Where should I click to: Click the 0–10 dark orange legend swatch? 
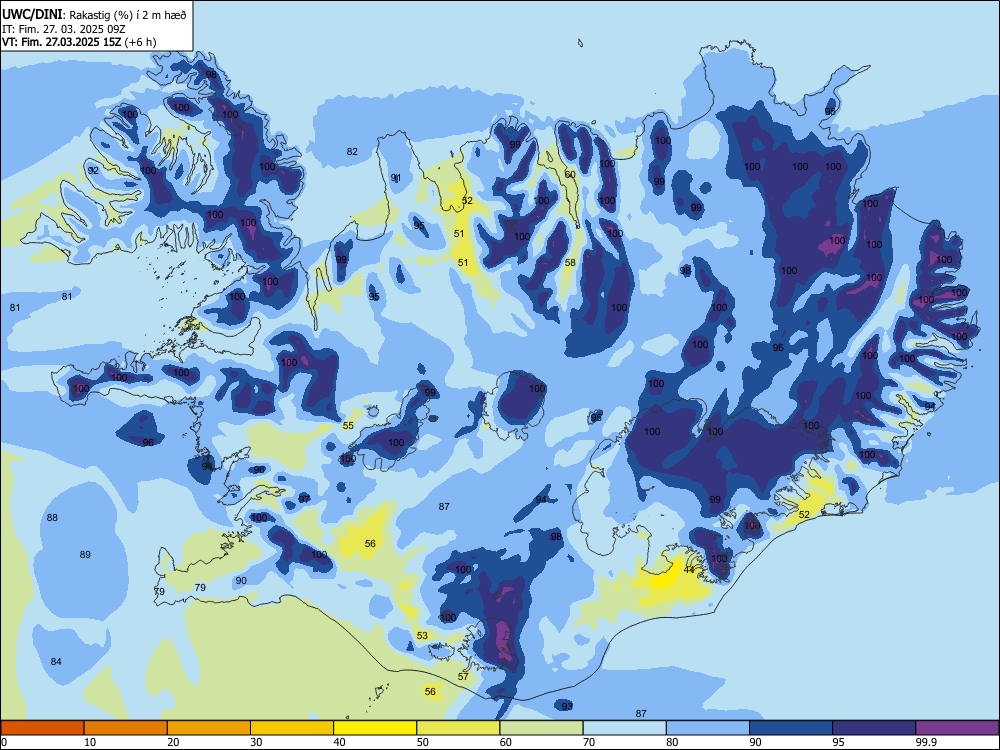(42, 728)
